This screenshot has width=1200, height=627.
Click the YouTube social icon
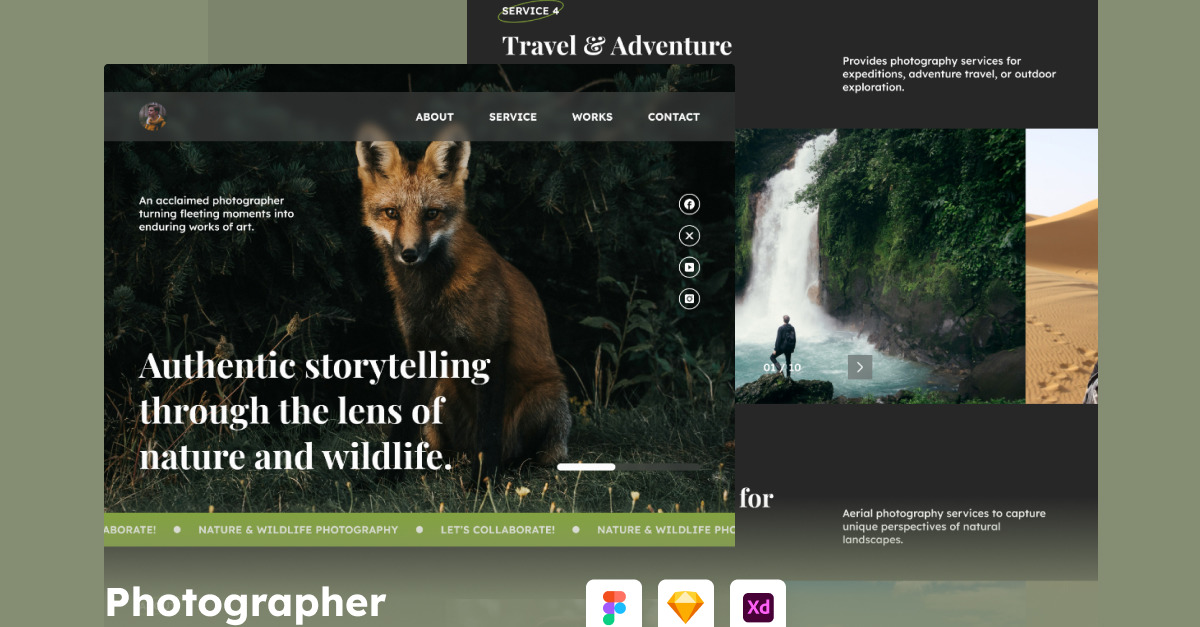[689, 267]
